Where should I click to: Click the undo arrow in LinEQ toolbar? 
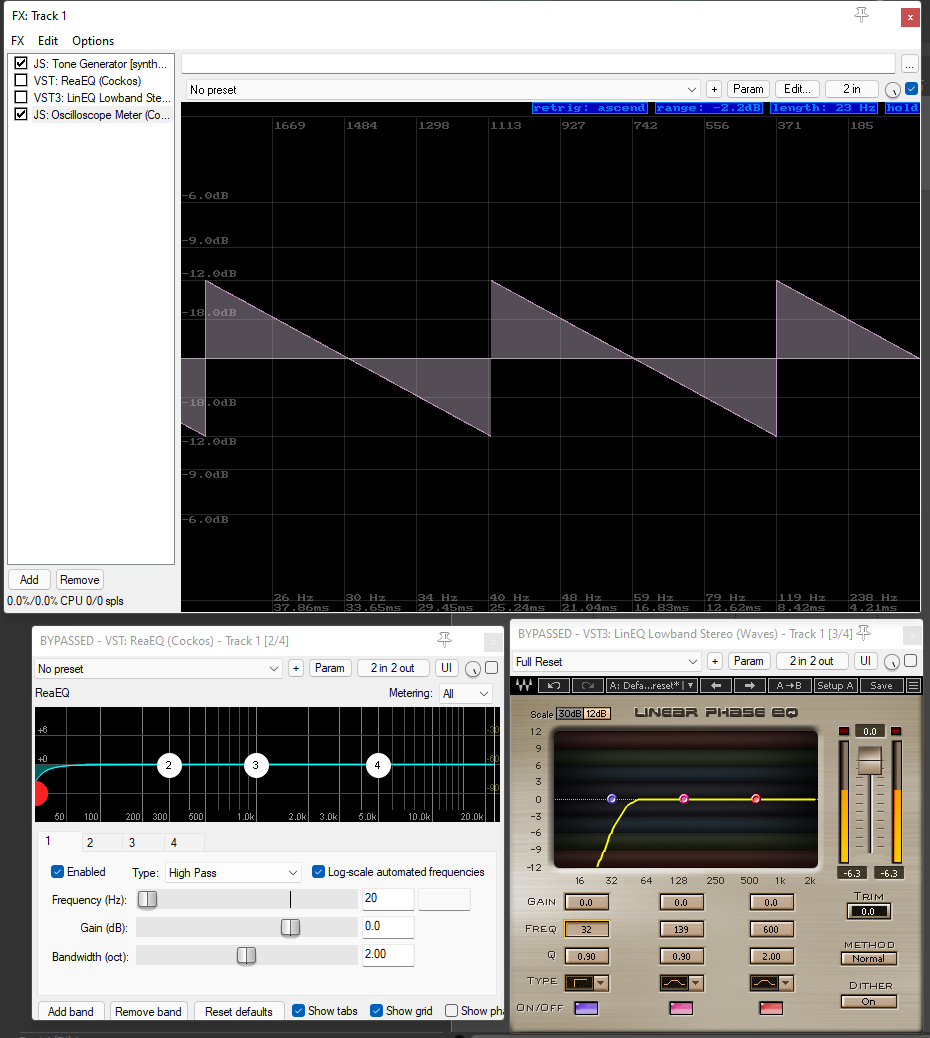(554, 686)
